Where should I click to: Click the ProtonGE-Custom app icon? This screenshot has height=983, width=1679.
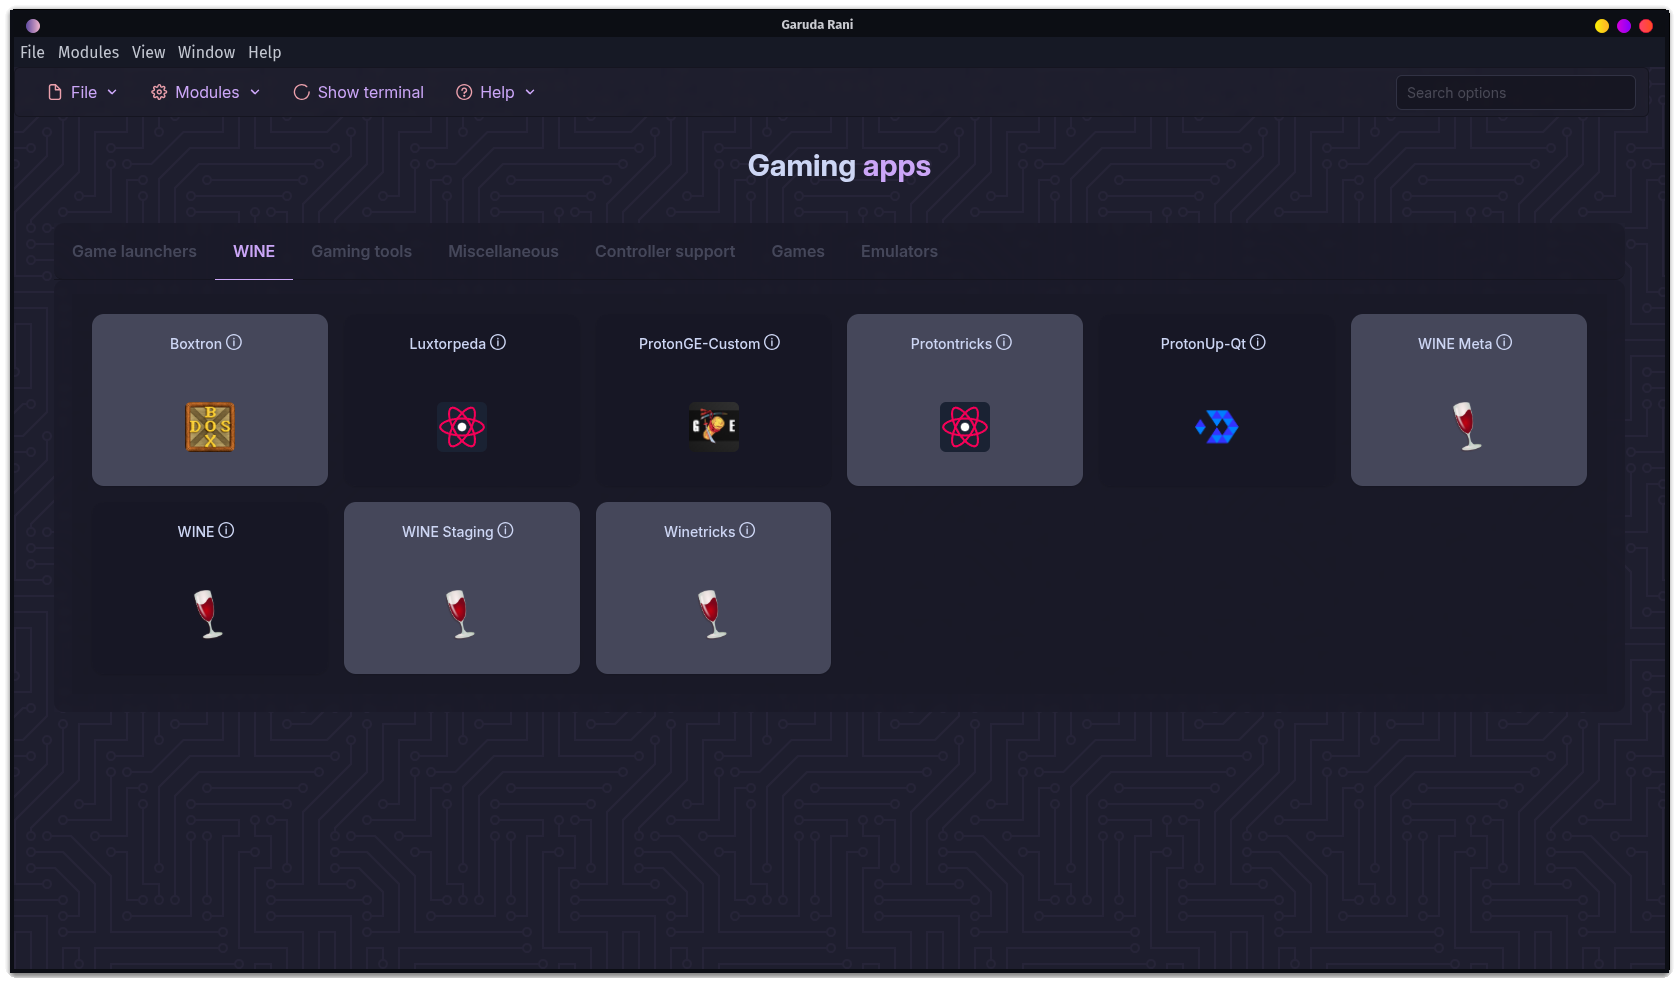pos(714,427)
